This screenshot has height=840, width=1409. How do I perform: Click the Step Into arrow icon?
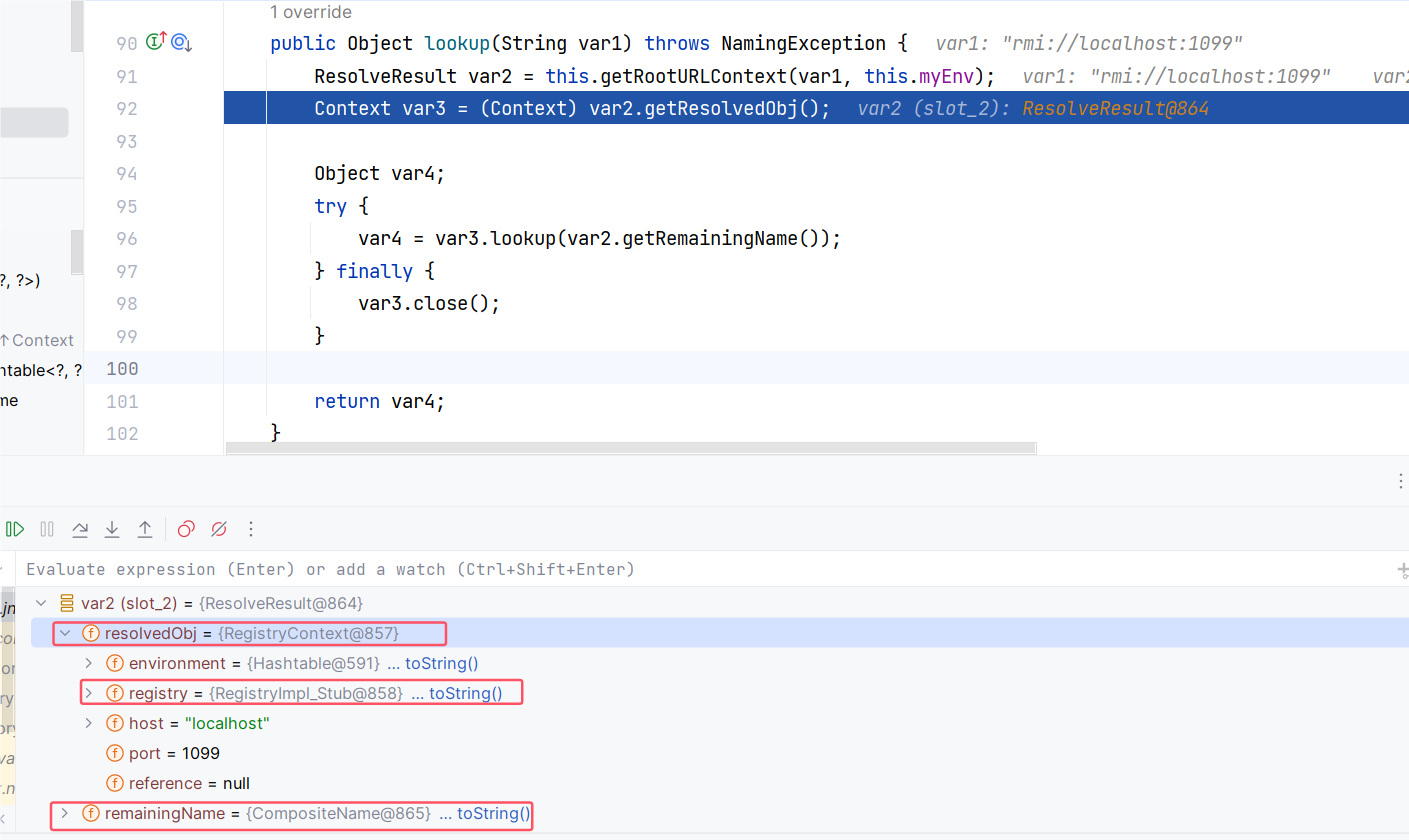[x=112, y=529]
